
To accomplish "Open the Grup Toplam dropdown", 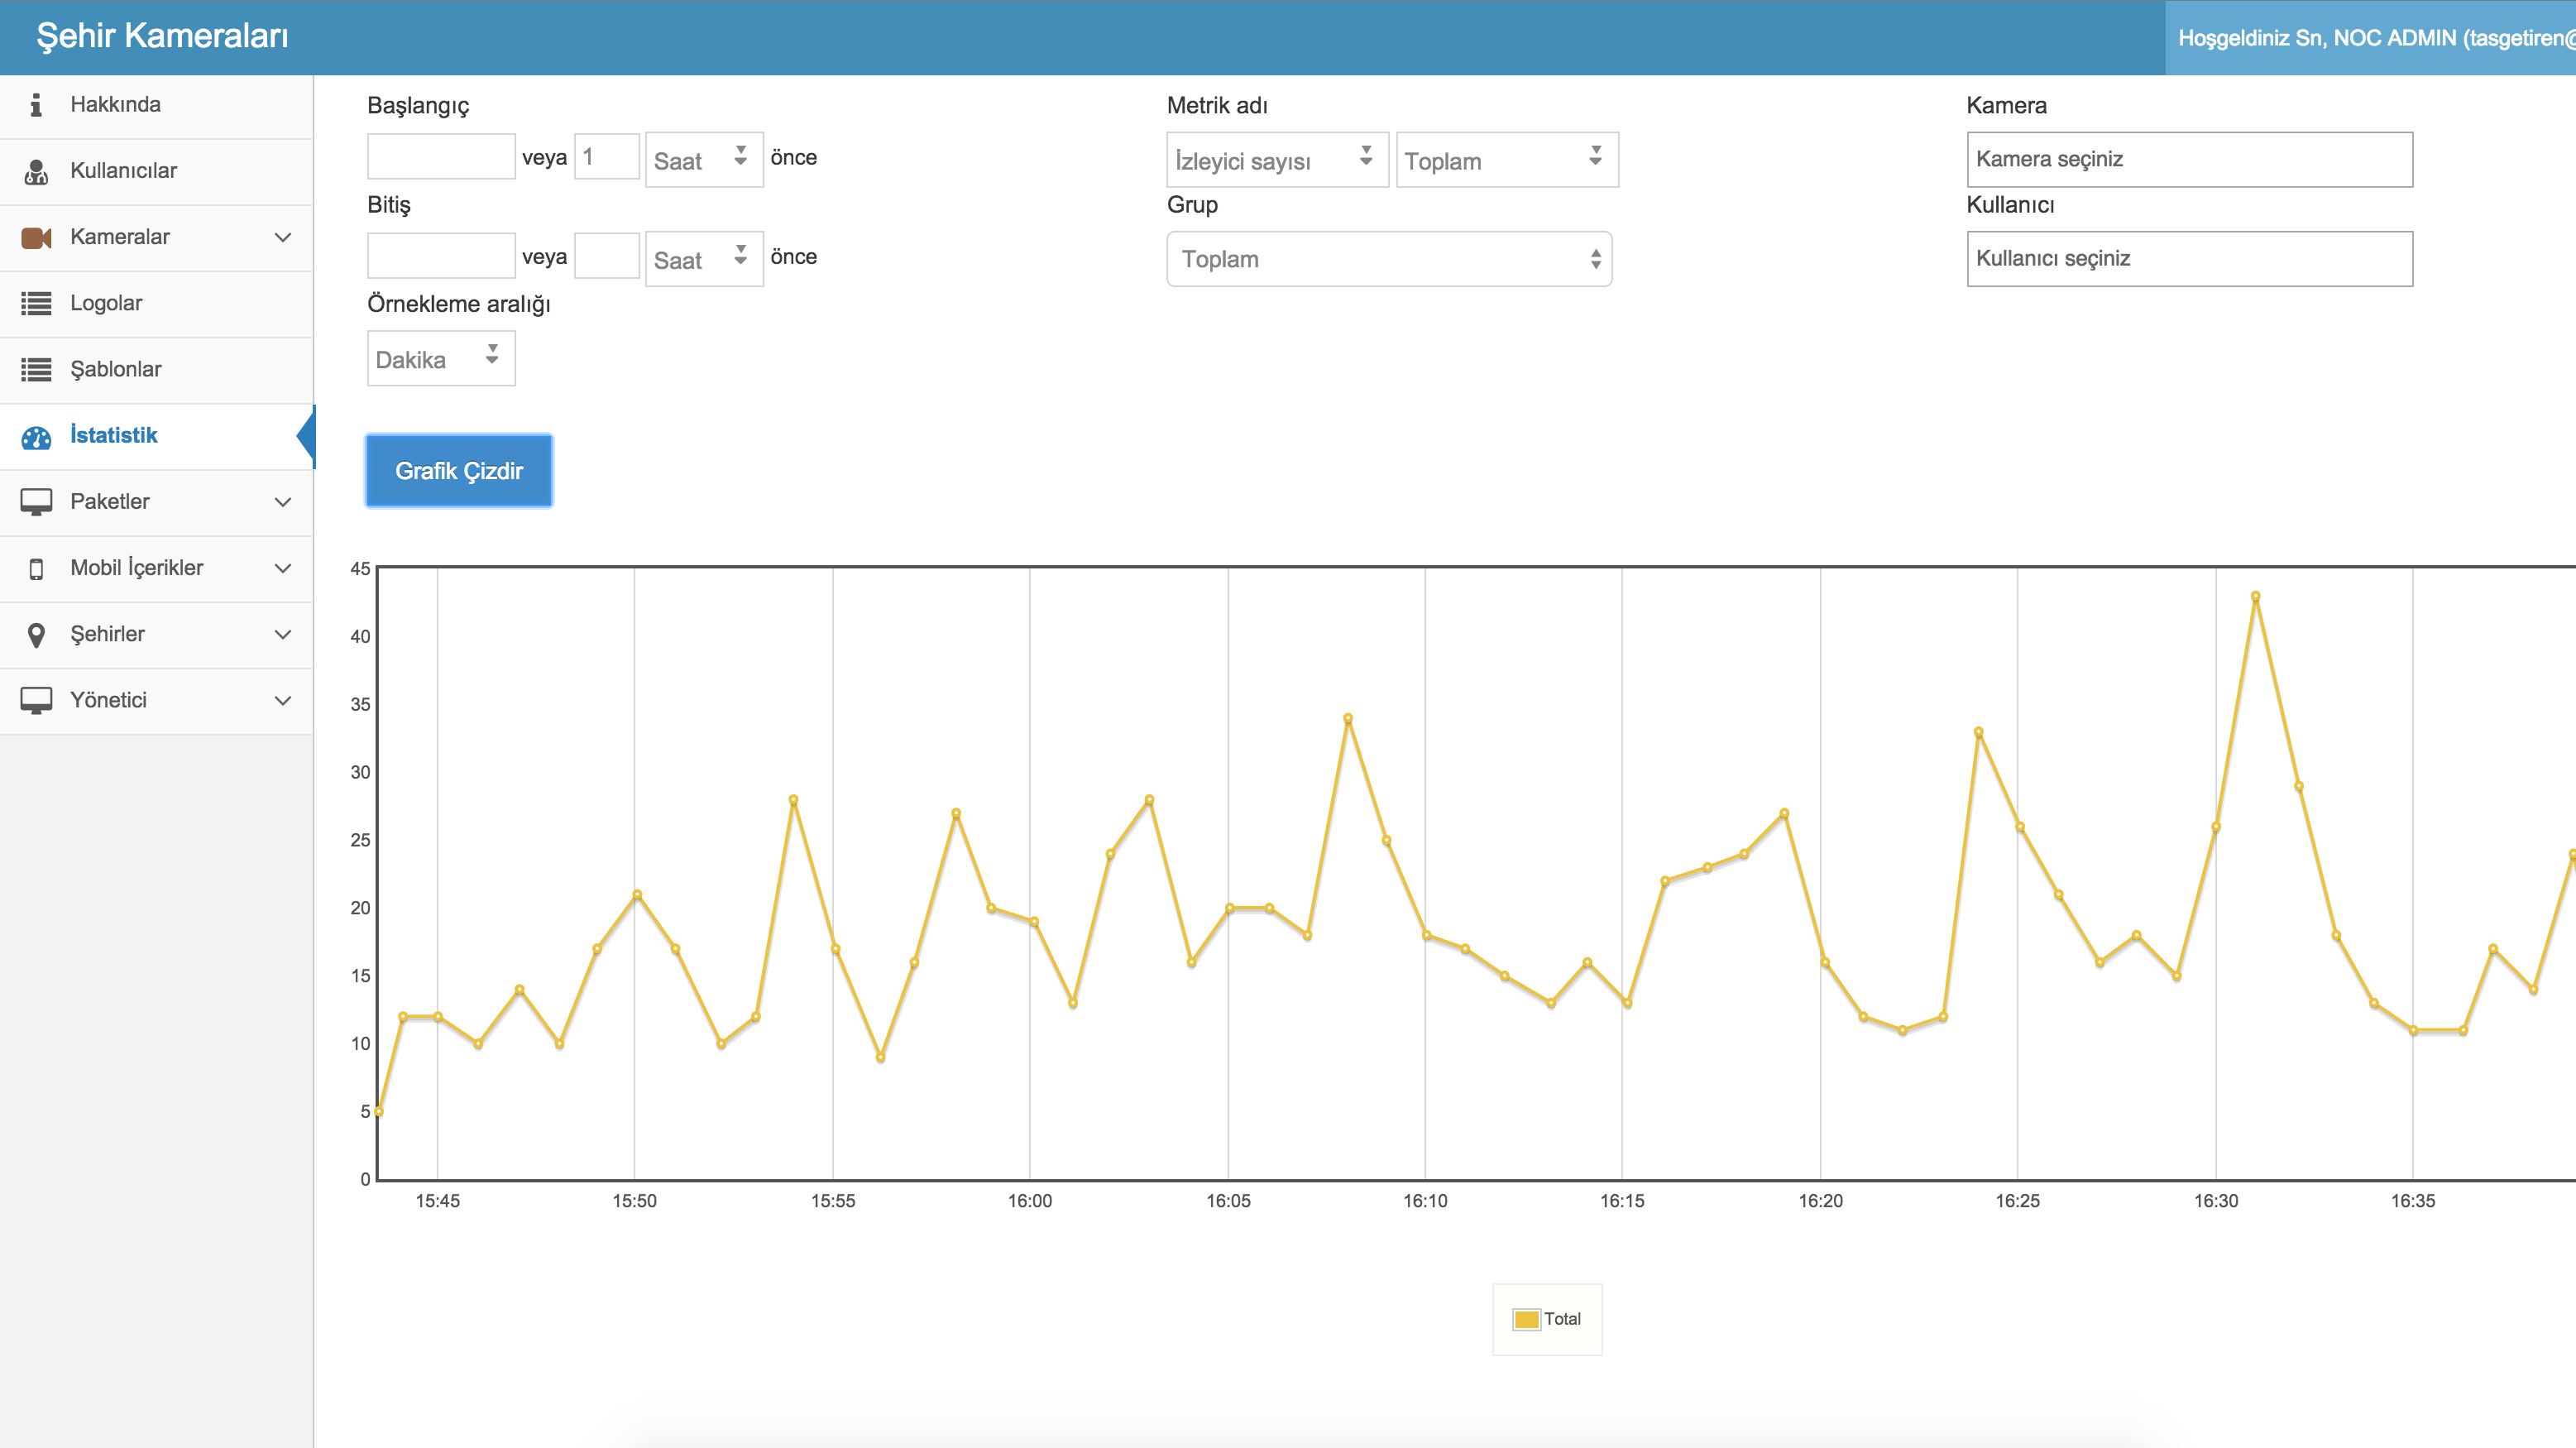I will pos(1389,259).
